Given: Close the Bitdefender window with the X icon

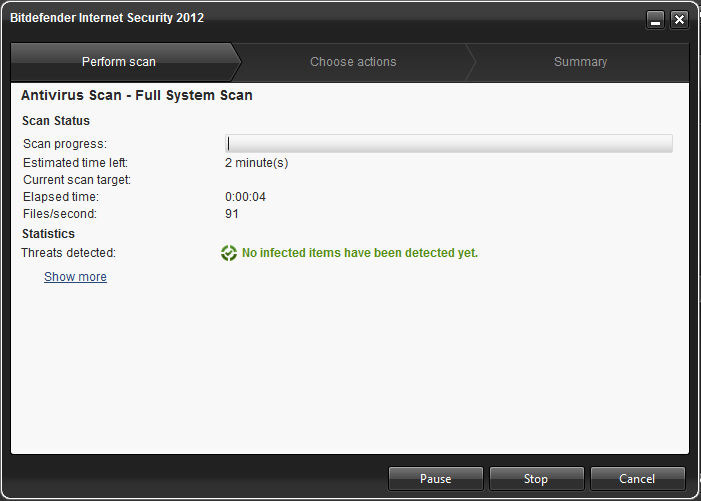Looking at the screenshot, I should pos(679,20).
